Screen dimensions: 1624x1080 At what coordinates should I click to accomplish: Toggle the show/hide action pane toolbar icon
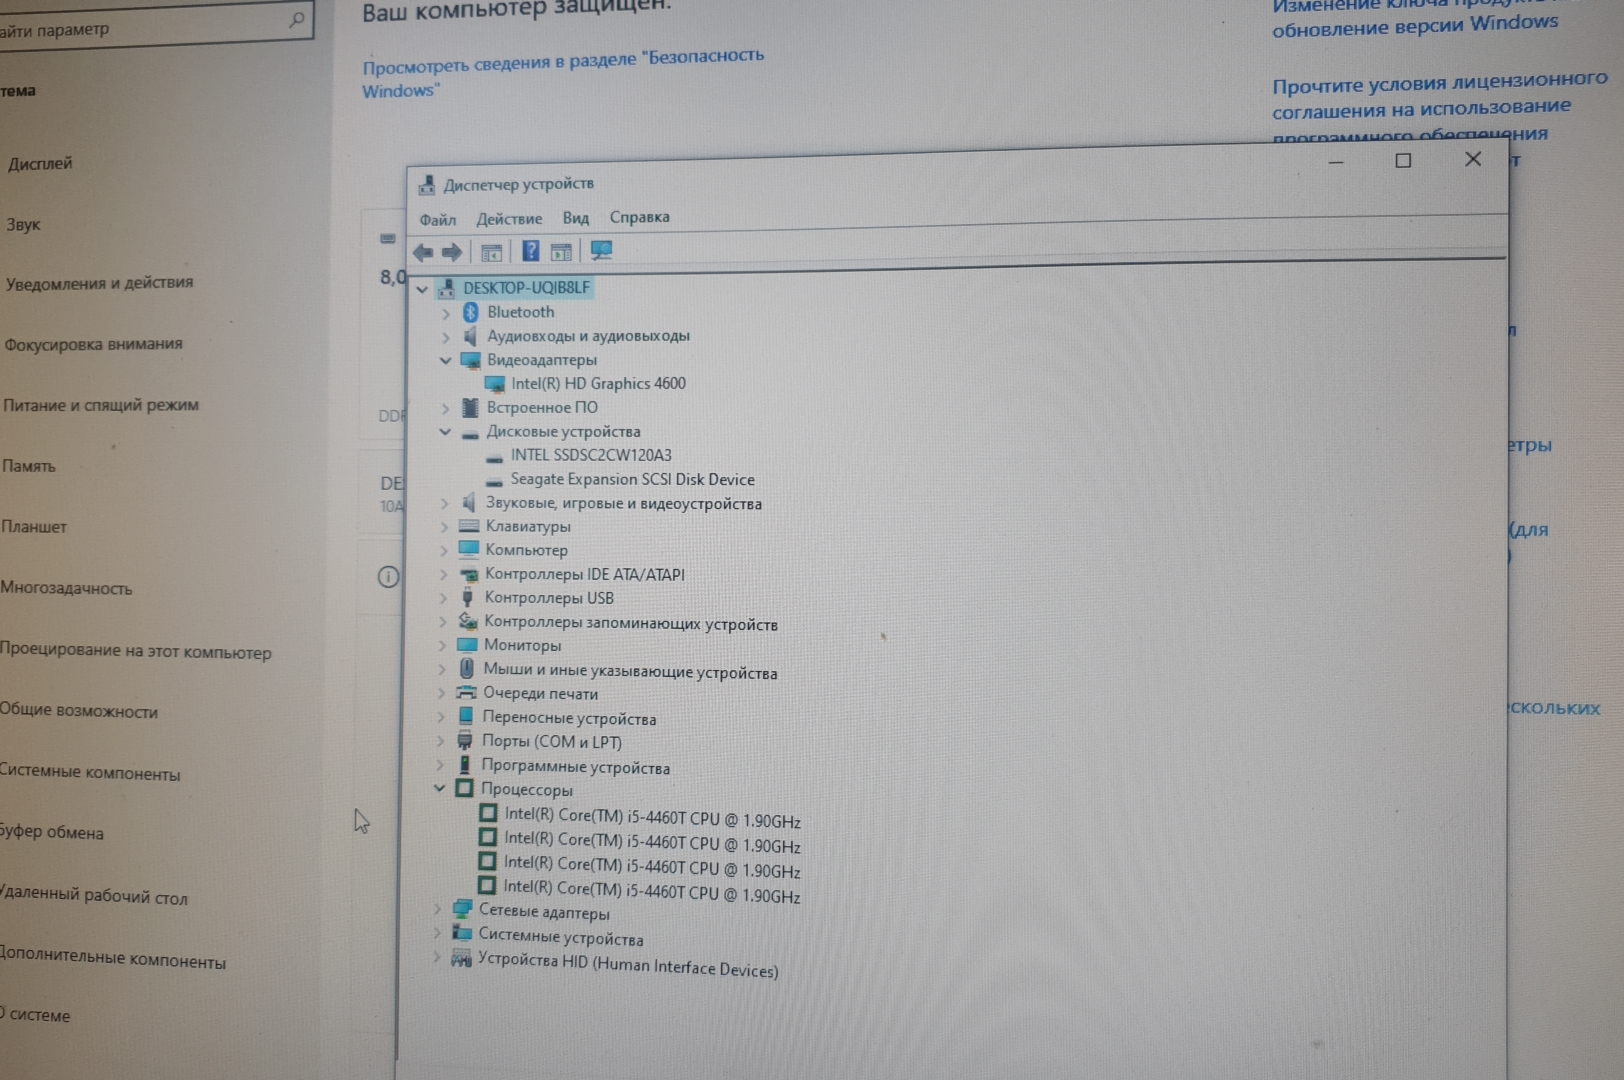pyautogui.click(x=561, y=252)
